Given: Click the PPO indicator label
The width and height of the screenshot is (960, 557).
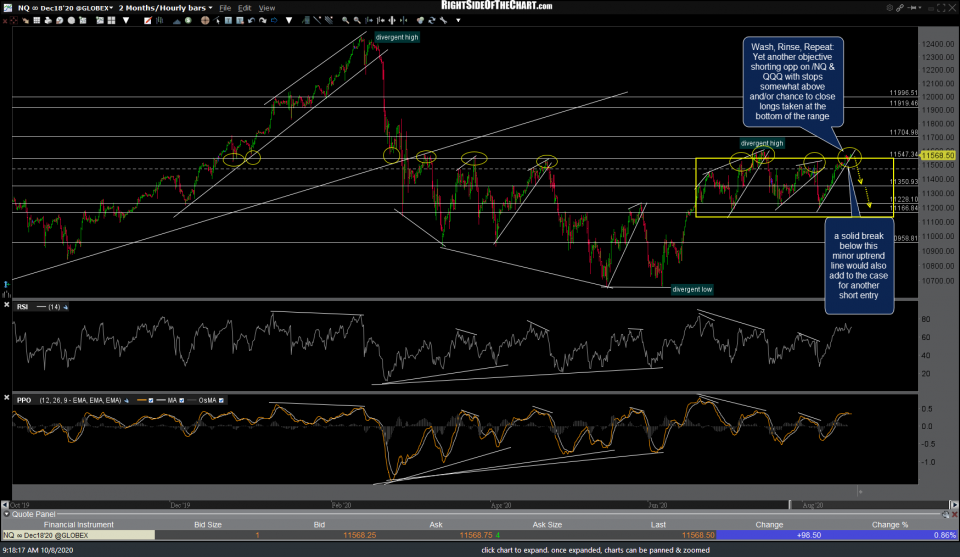Looking at the screenshot, I should 24,400.
